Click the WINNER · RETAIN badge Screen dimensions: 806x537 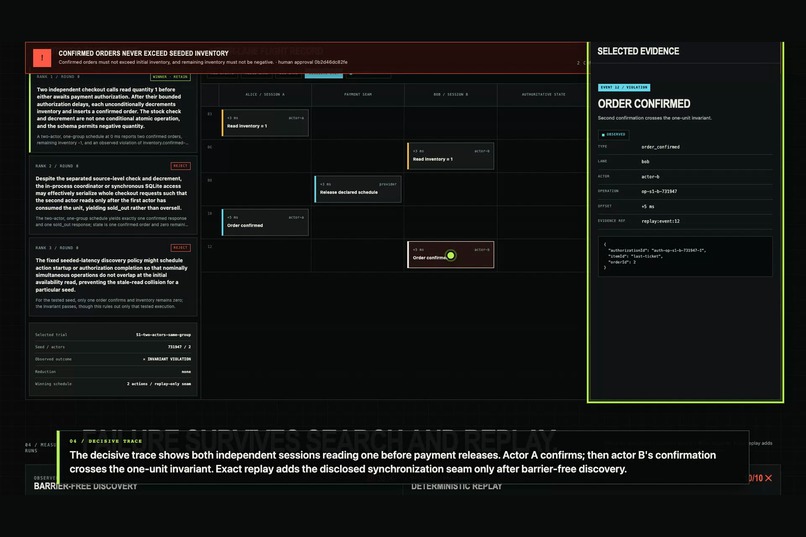click(170, 77)
